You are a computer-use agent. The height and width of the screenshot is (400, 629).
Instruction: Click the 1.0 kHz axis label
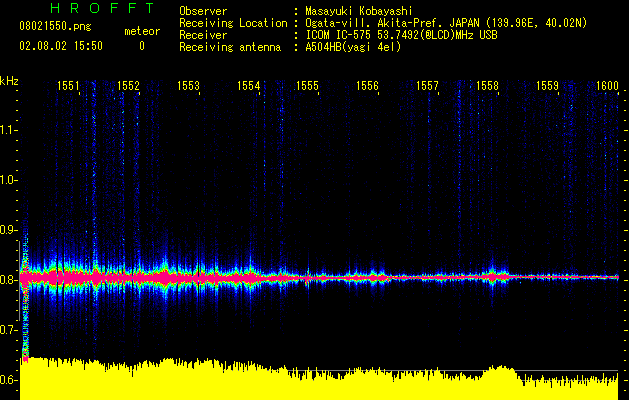click(x=8, y=180)
